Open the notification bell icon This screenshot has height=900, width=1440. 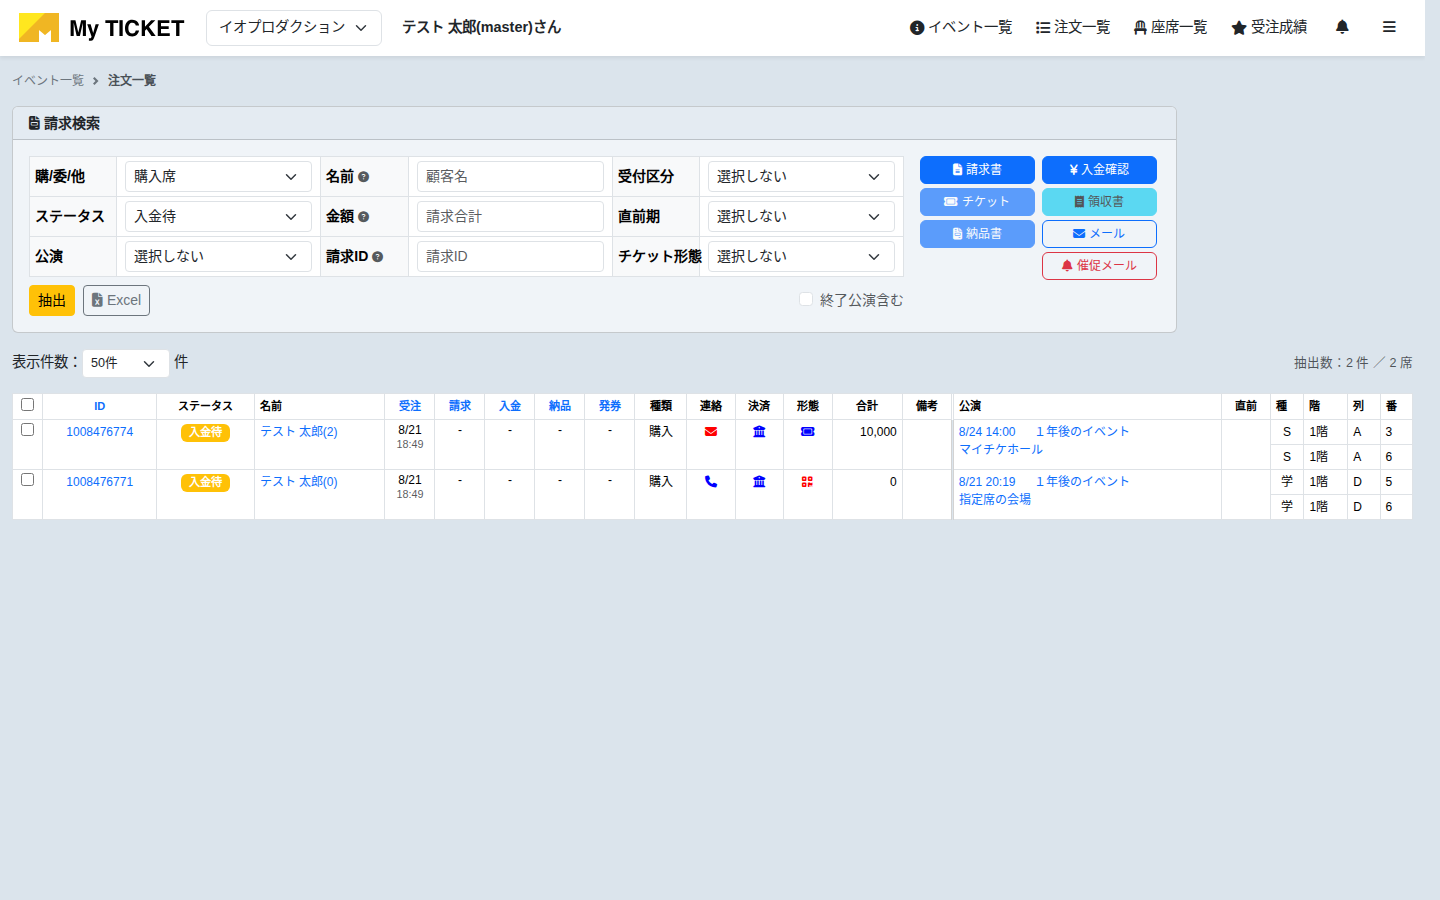click(x=1342, y=27)
